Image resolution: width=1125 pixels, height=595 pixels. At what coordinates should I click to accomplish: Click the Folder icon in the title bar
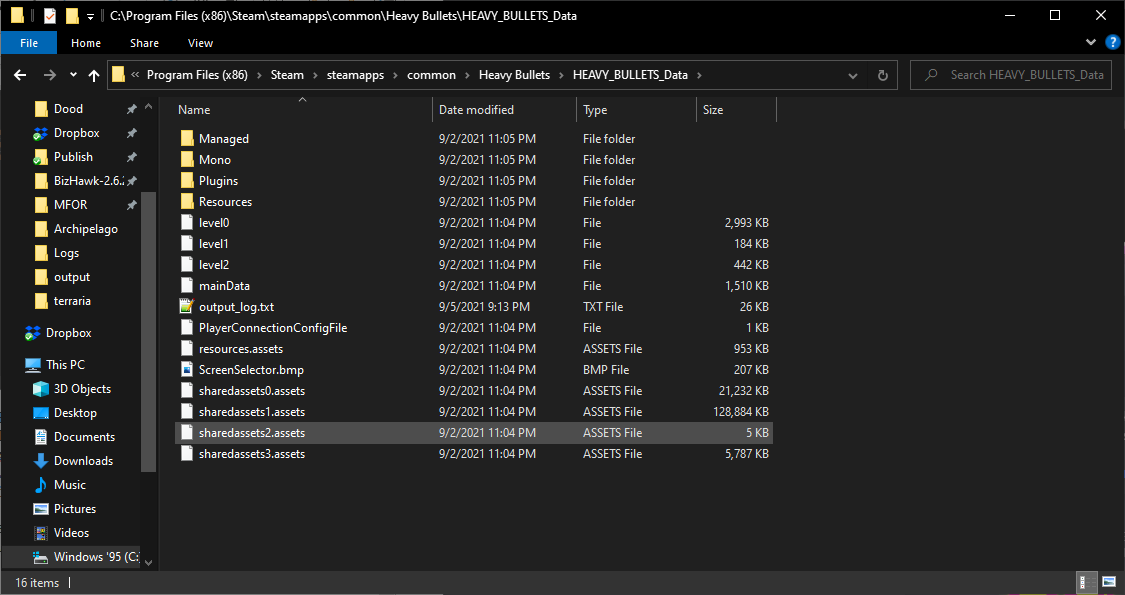17,15
